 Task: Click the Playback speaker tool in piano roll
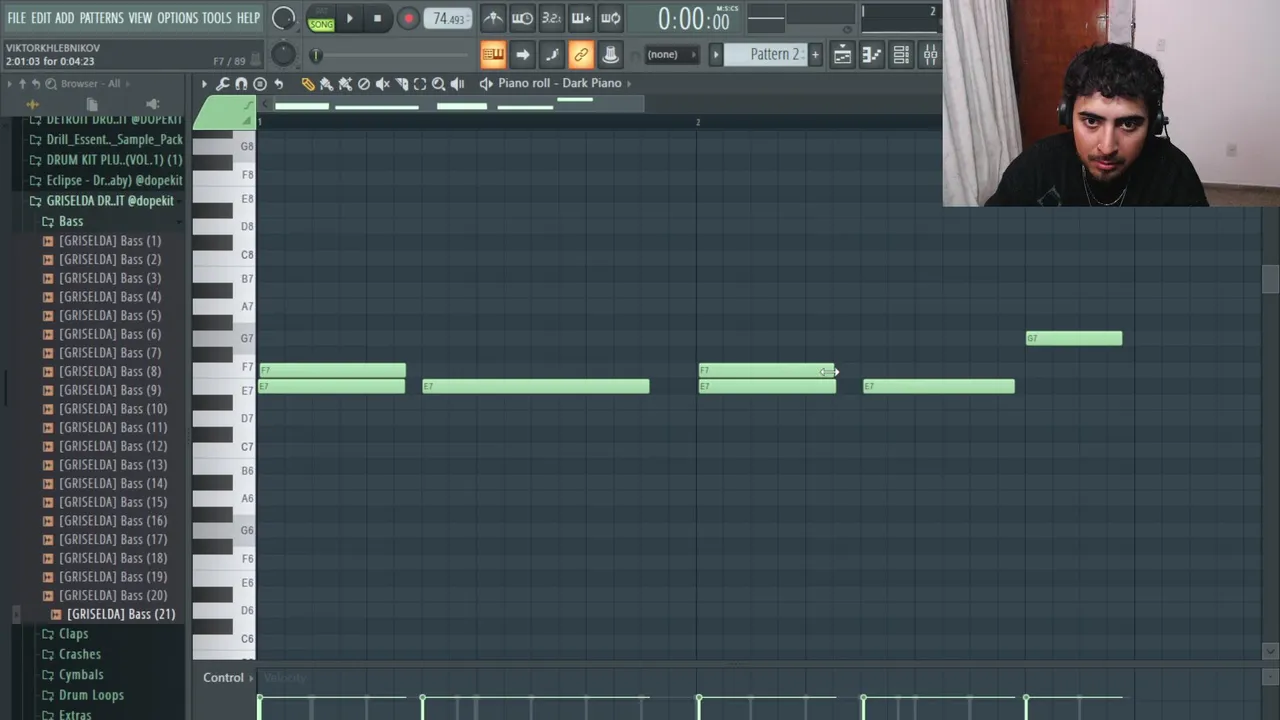[457, 84]
